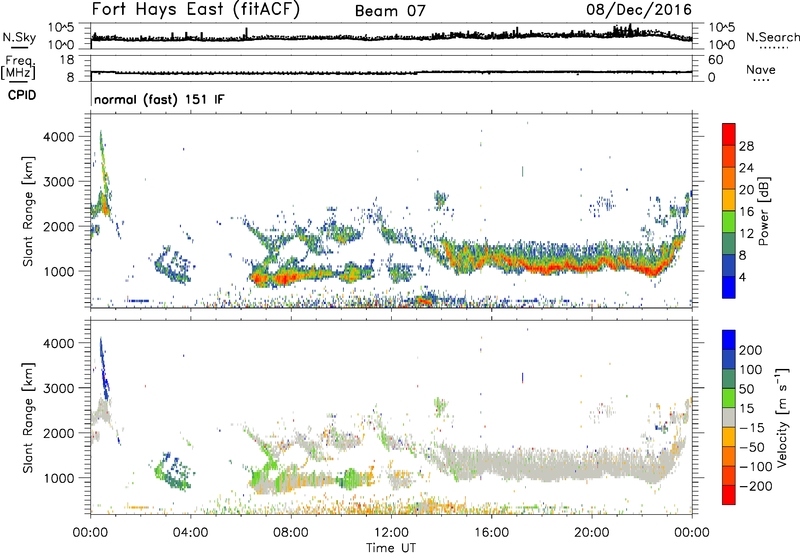Screen dimensions: 800x554
Task: Select the "N.Sky" axis label
Action: 19,37
